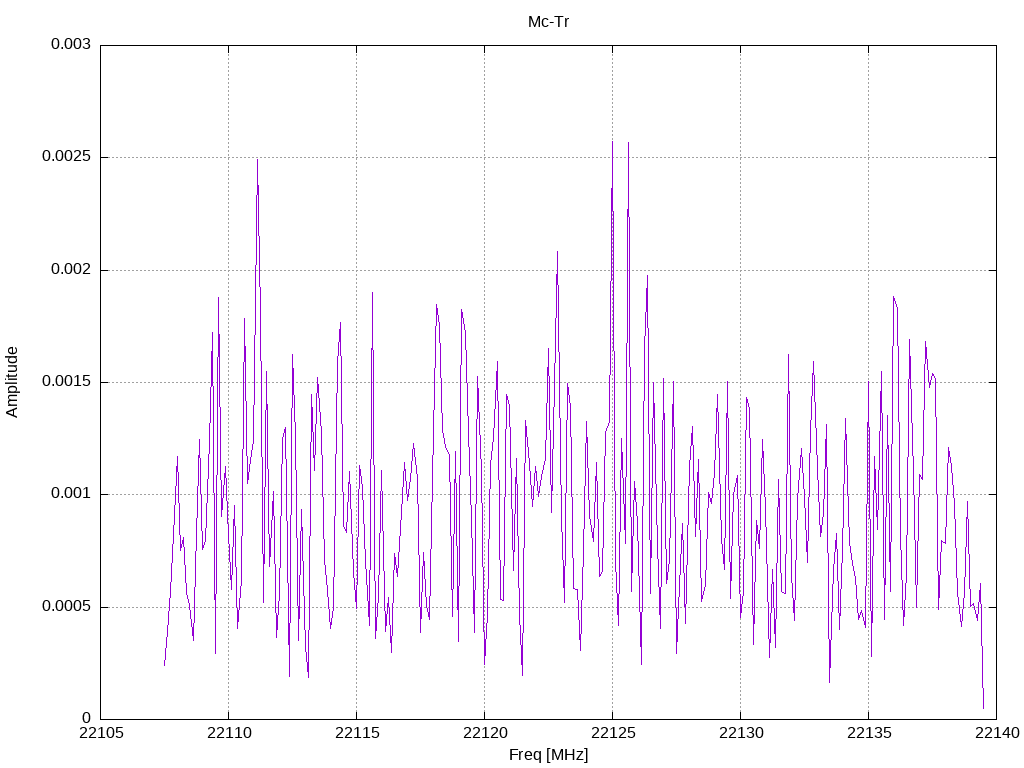Click y-axis tick label 0.0015
The image size is (1024, 768).
[66, 381]
